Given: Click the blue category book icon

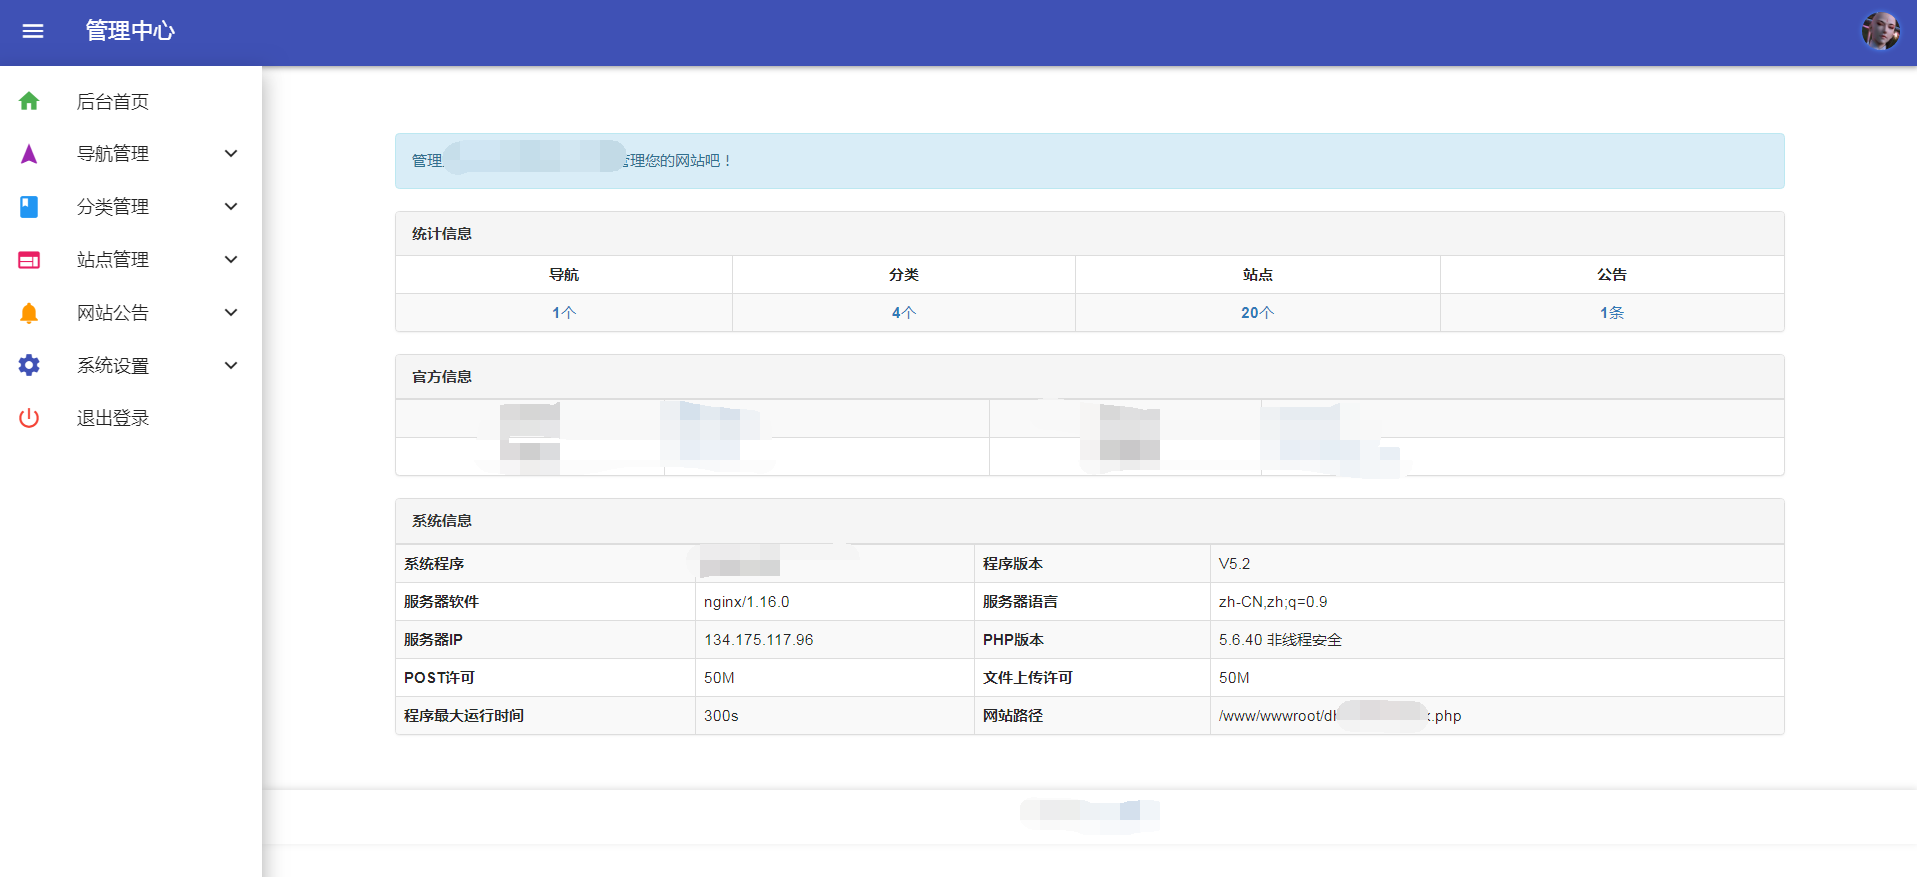Looking at the screenshot, I should tap(29, 207).
